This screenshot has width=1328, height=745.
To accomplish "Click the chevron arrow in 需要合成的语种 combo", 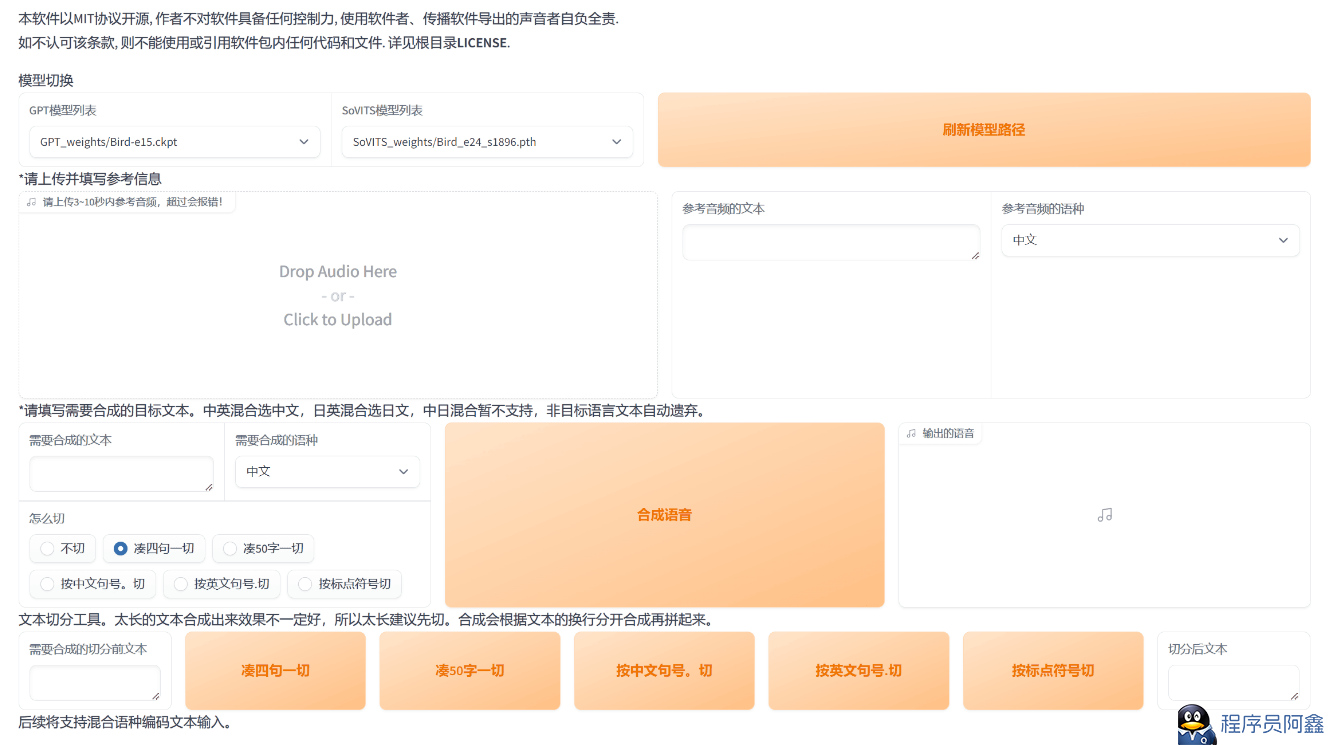I will tap(404, 471).
